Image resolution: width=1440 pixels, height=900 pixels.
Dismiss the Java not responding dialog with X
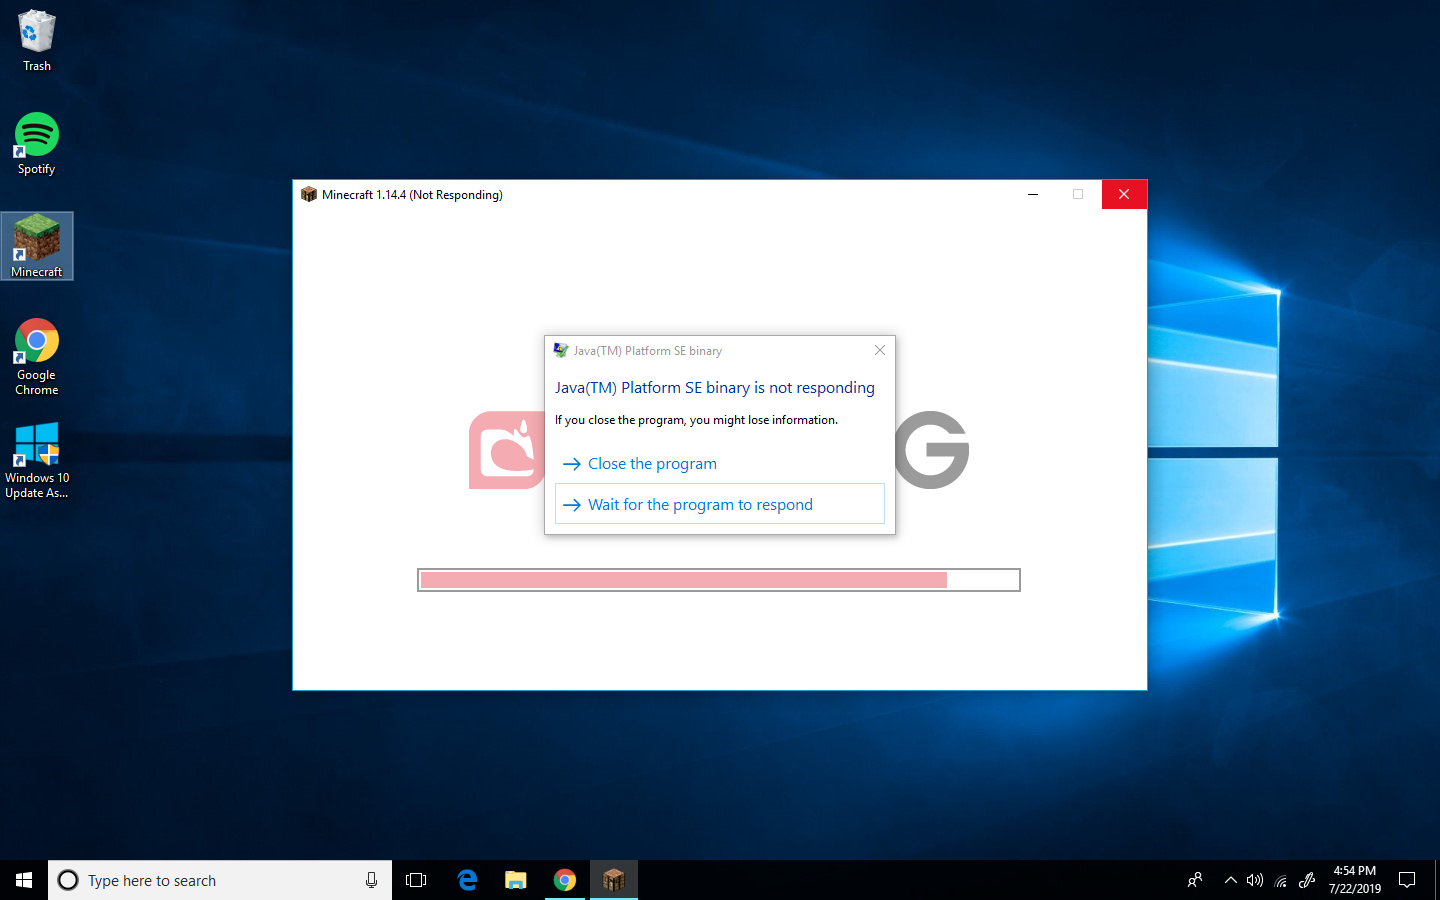[x=879, y=350]
